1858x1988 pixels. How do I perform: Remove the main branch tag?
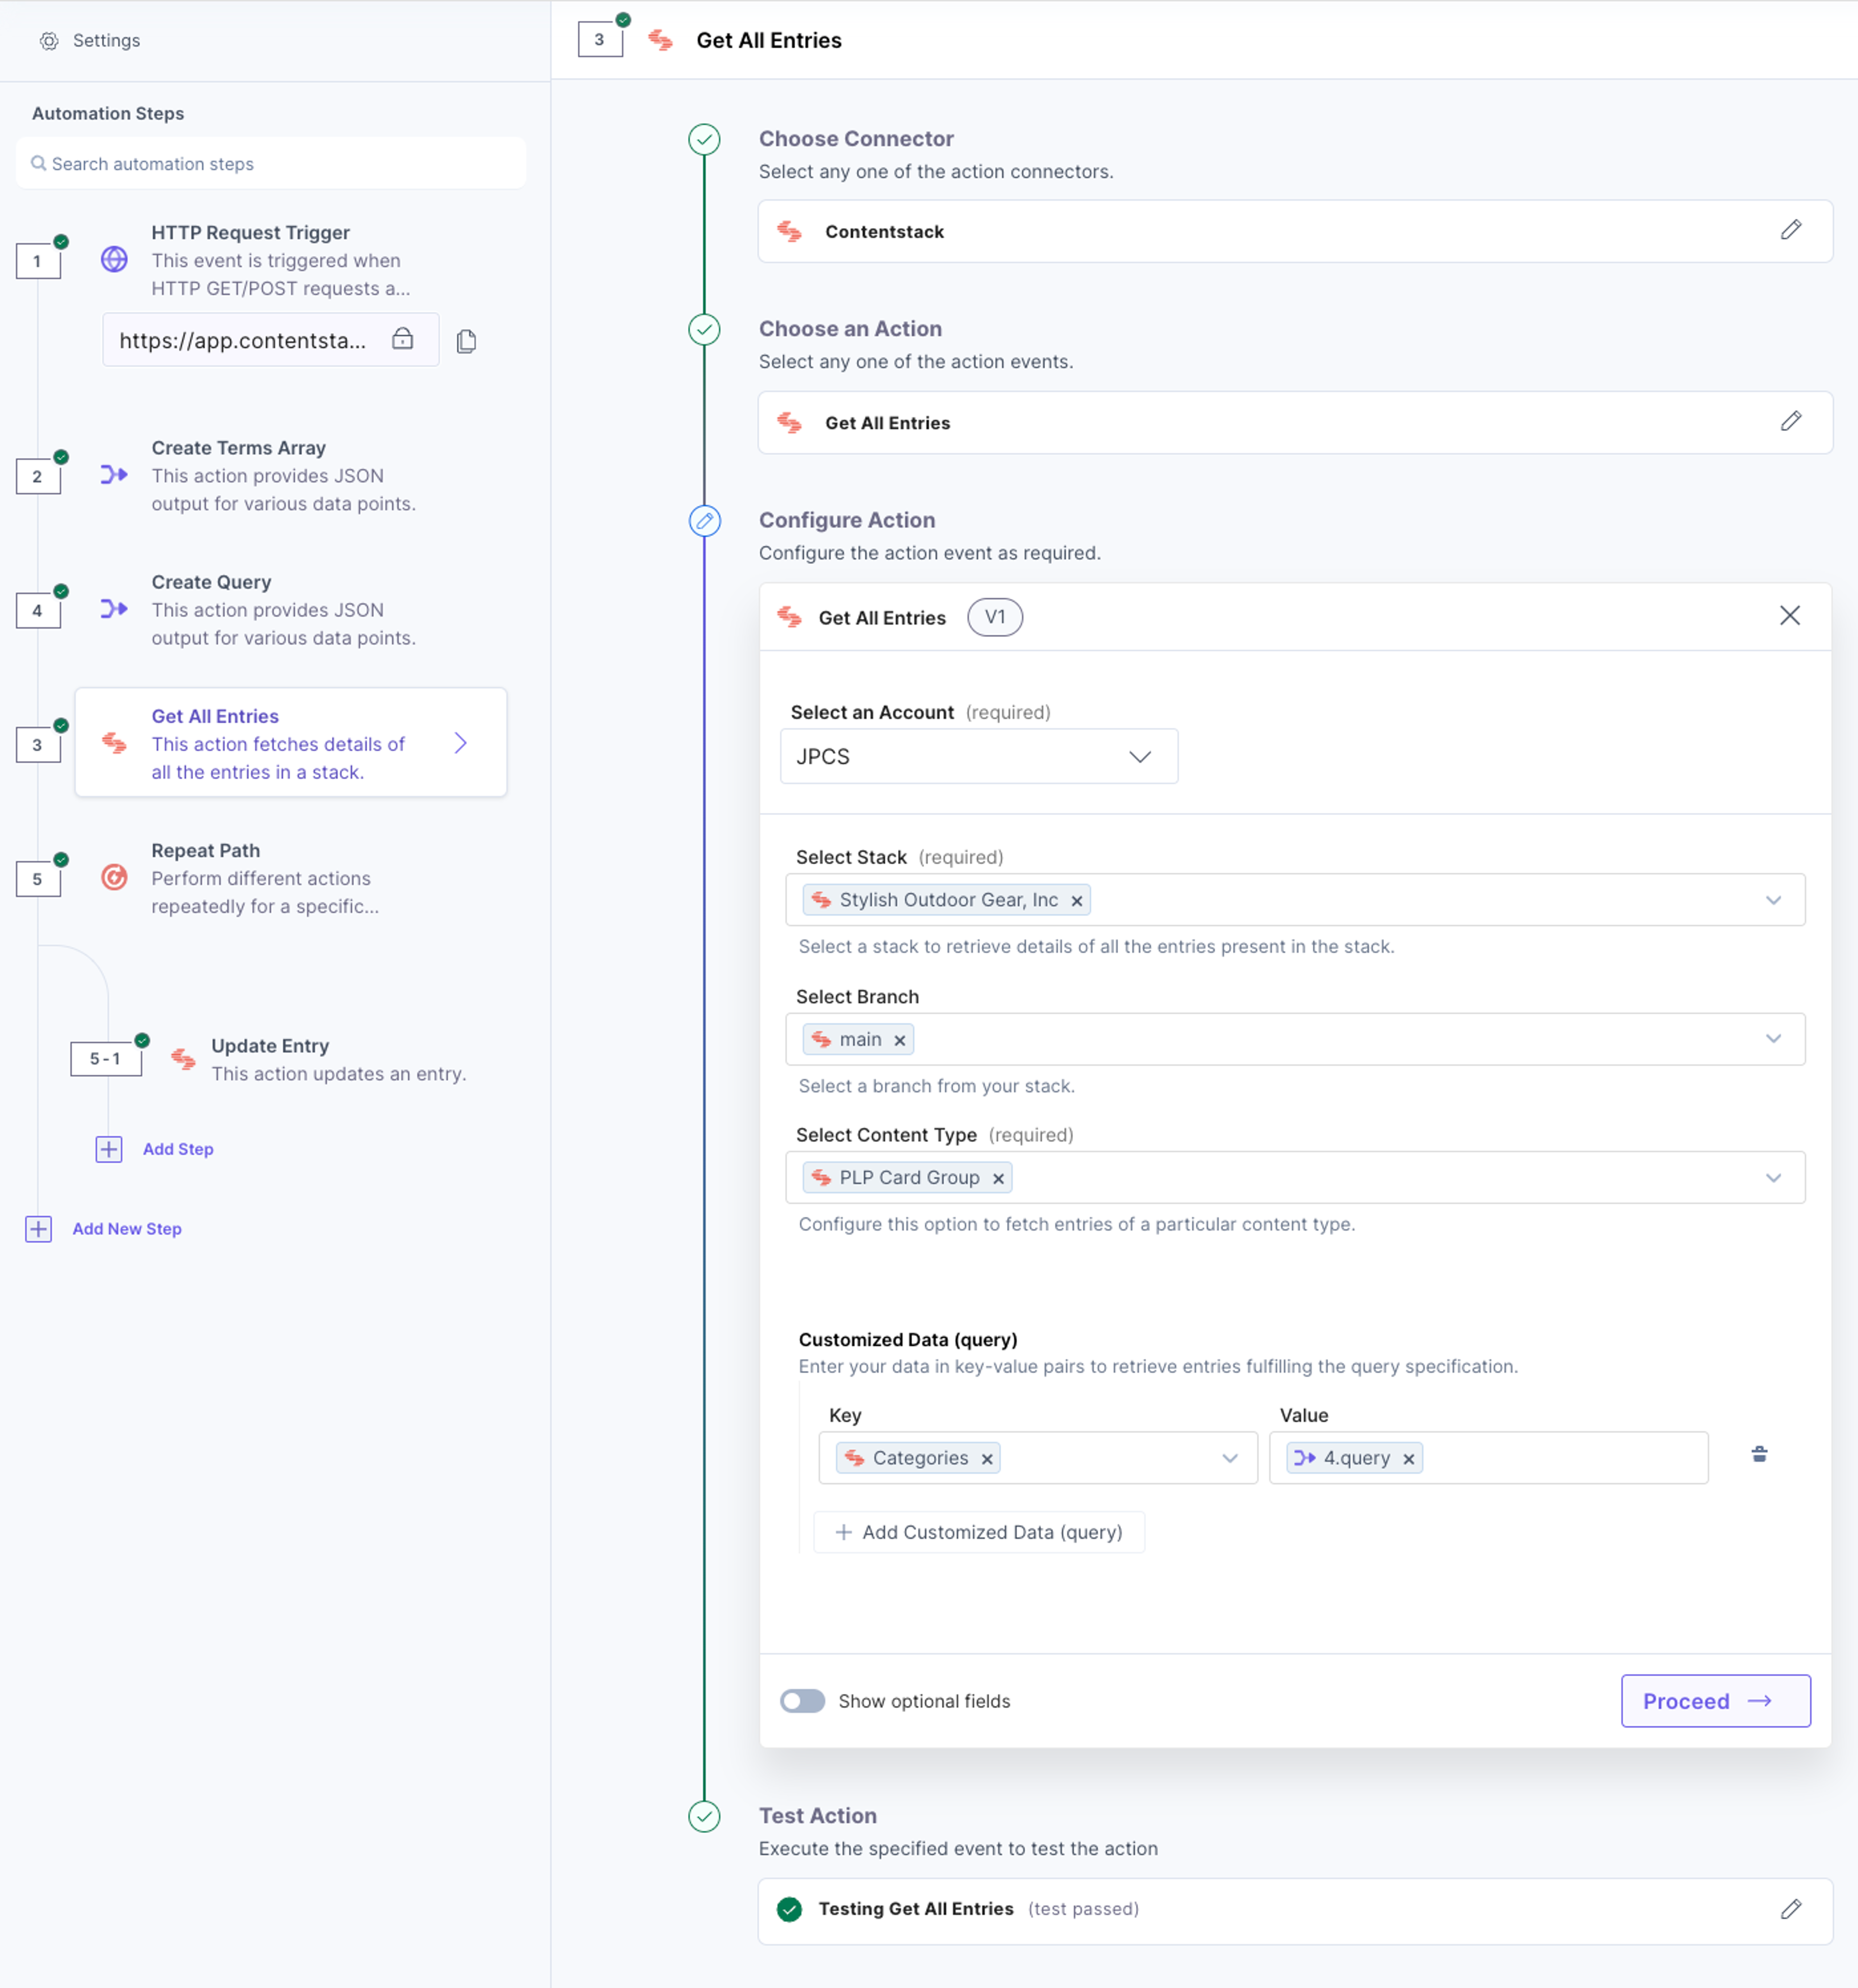point(899,1041)
